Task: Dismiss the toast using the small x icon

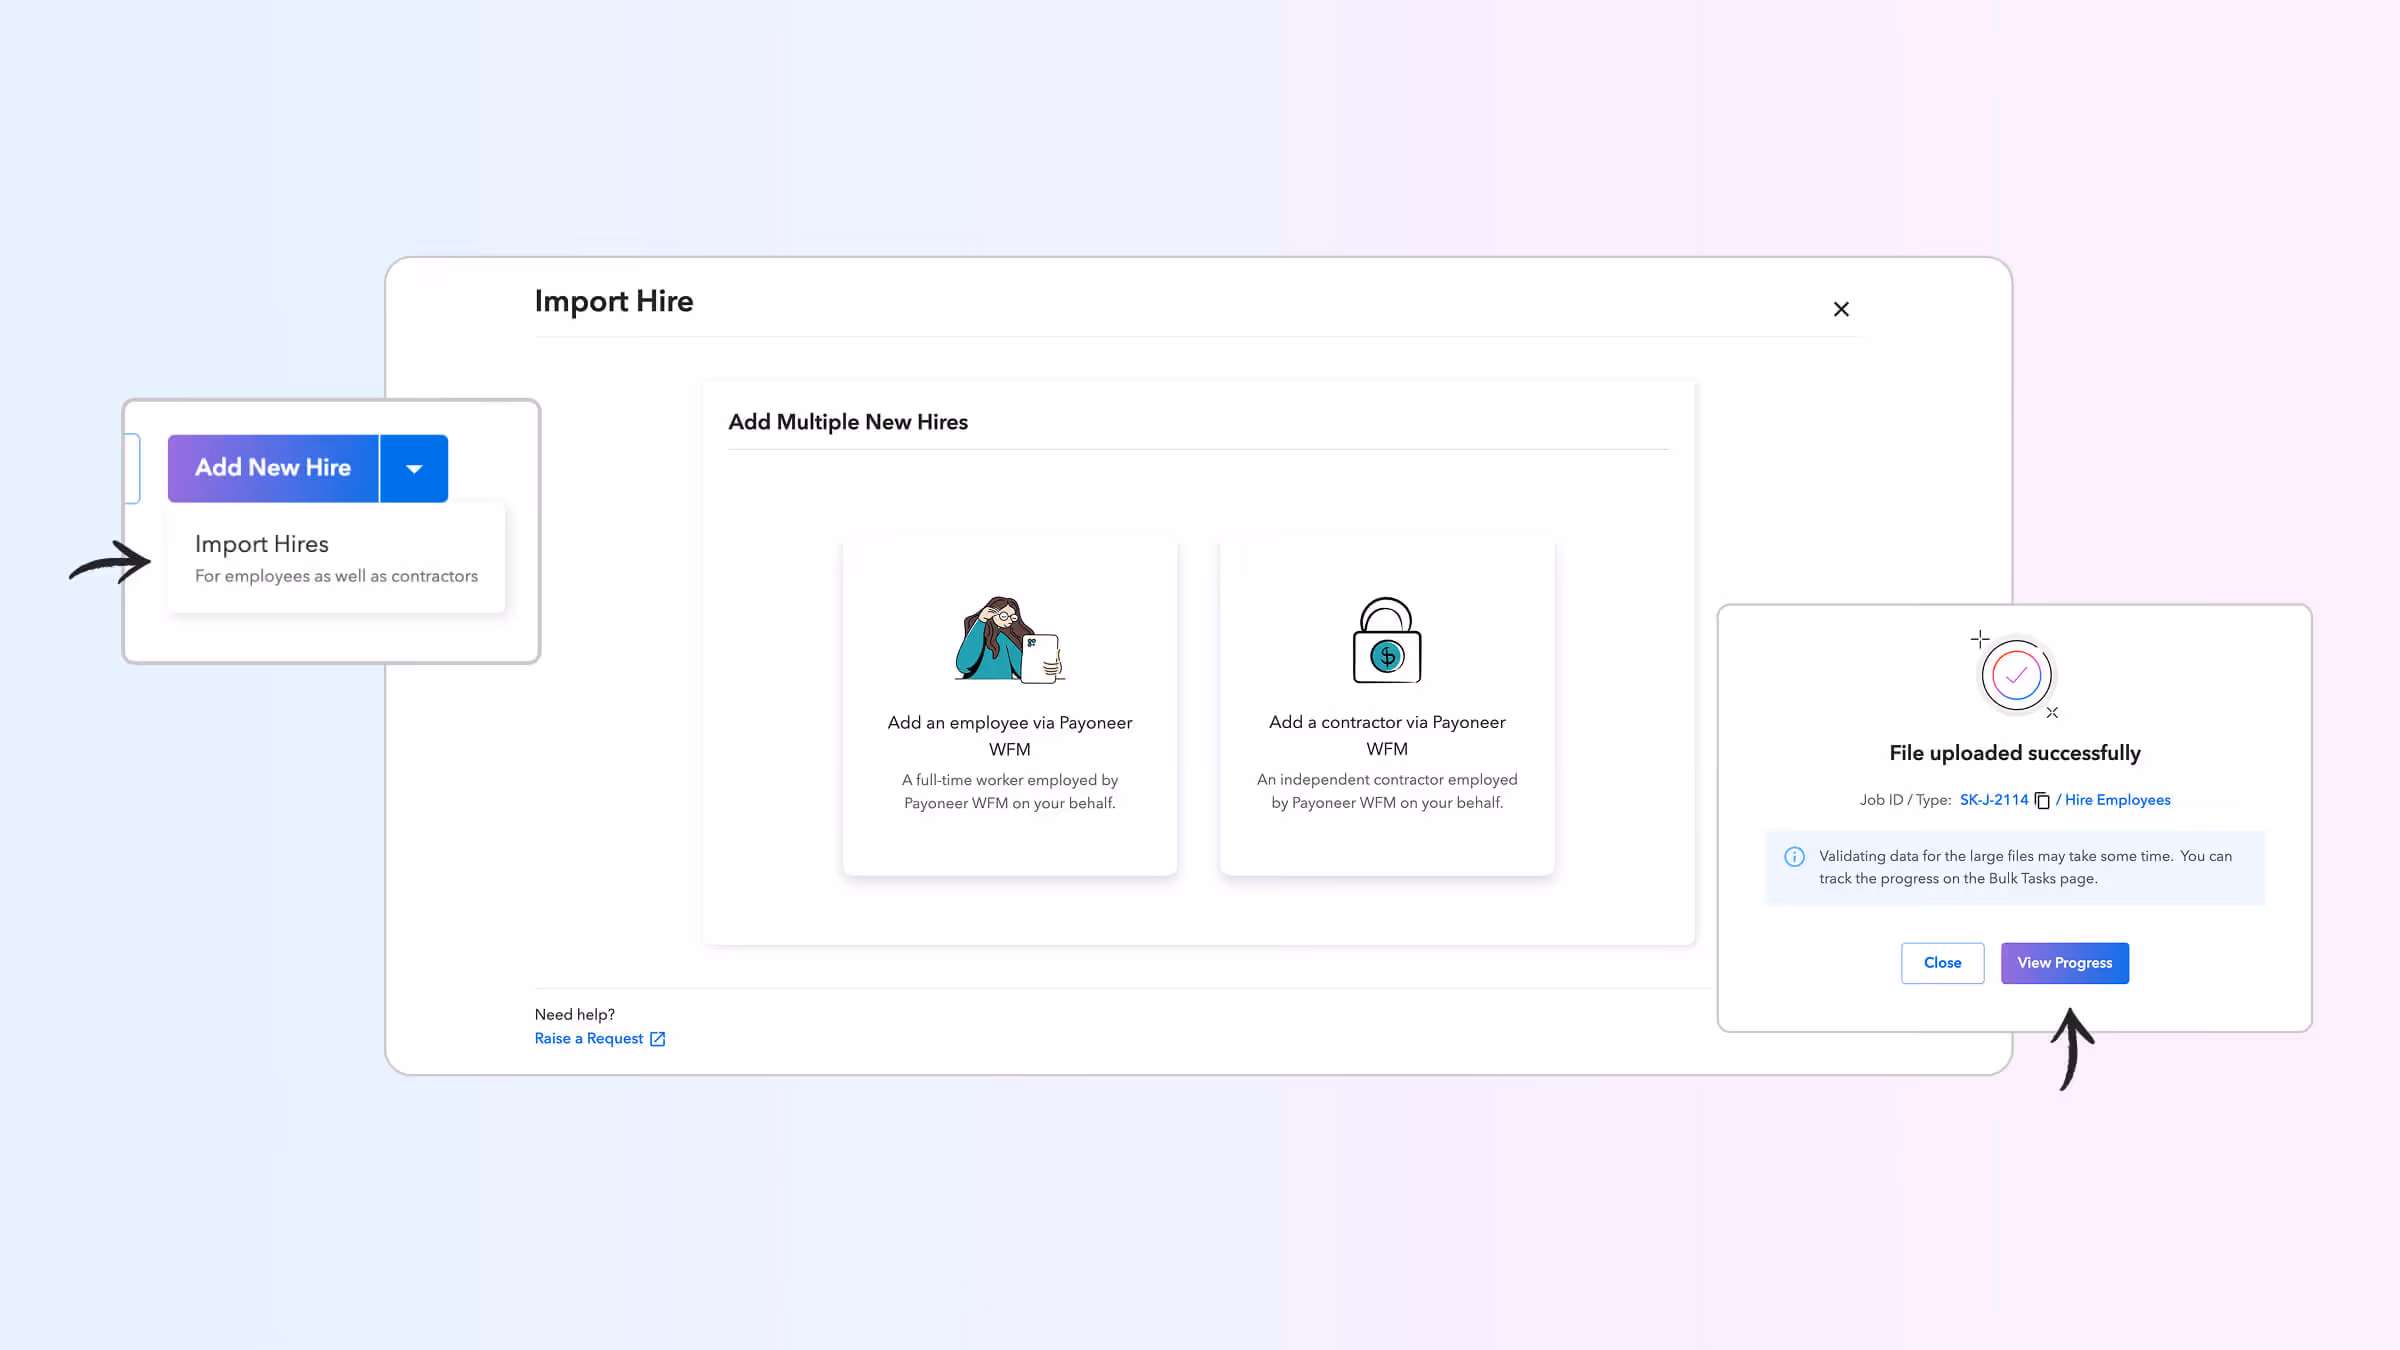Action: tap(2054, 712)
